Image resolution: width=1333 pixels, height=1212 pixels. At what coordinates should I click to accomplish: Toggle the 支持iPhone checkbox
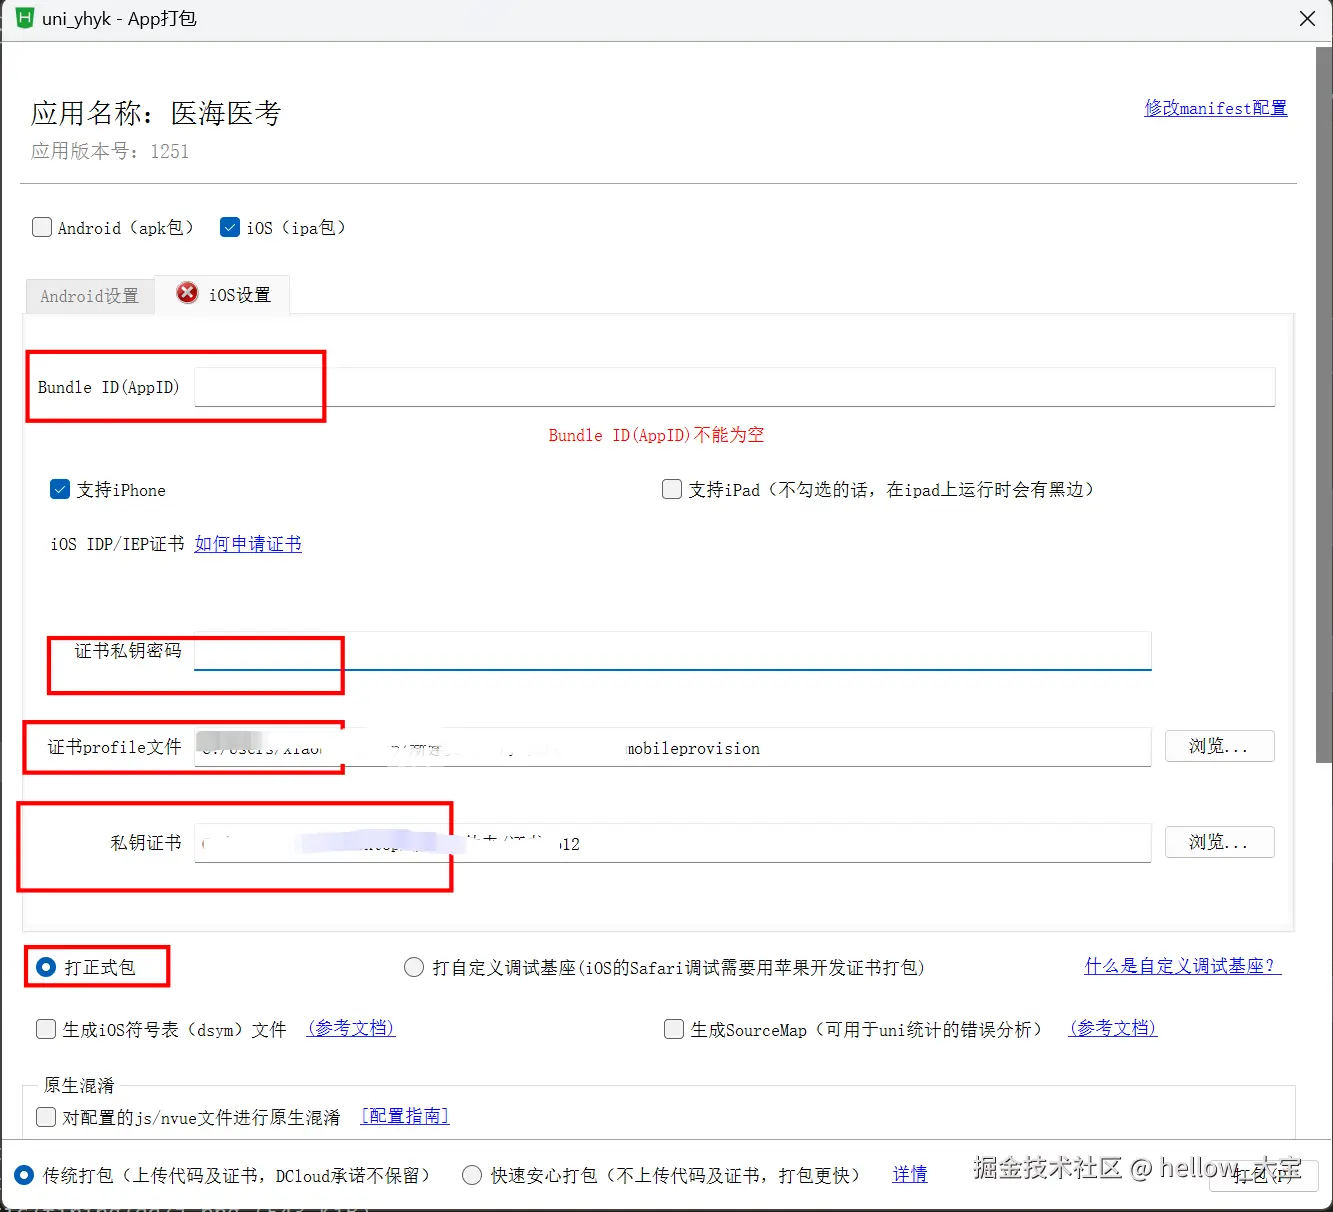(60, 489)
